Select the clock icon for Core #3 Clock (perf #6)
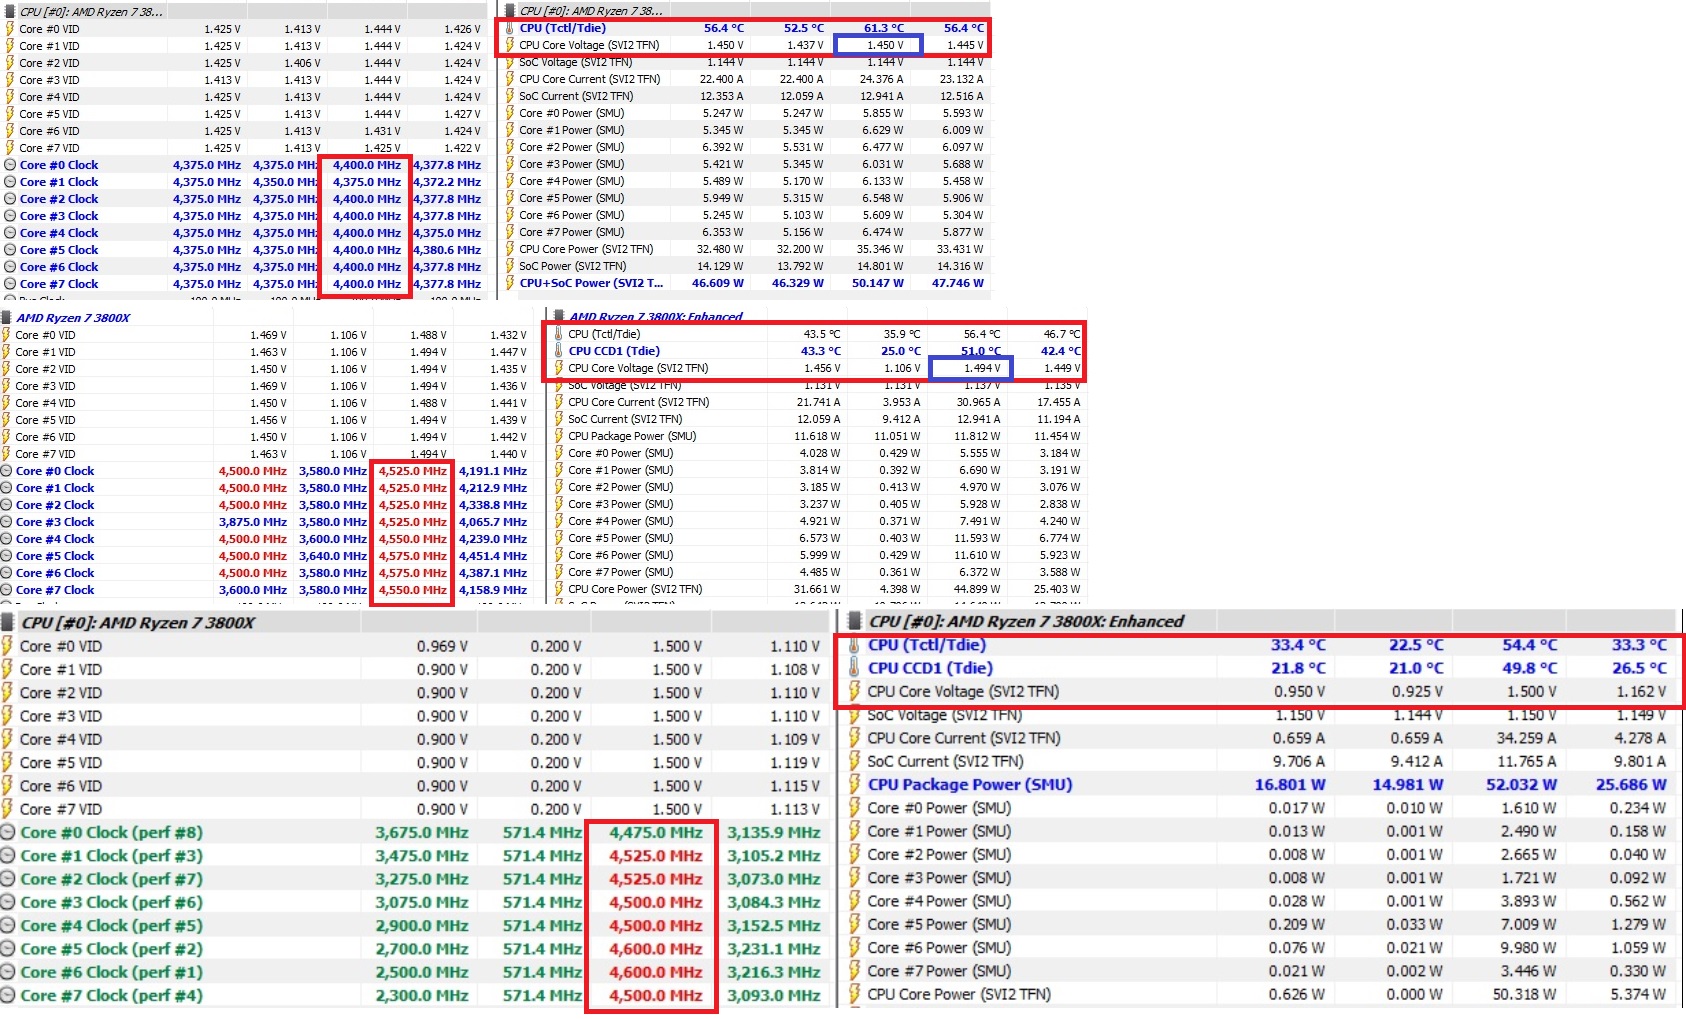This screenshot has width=1686, height=1019. pos(8,902)
